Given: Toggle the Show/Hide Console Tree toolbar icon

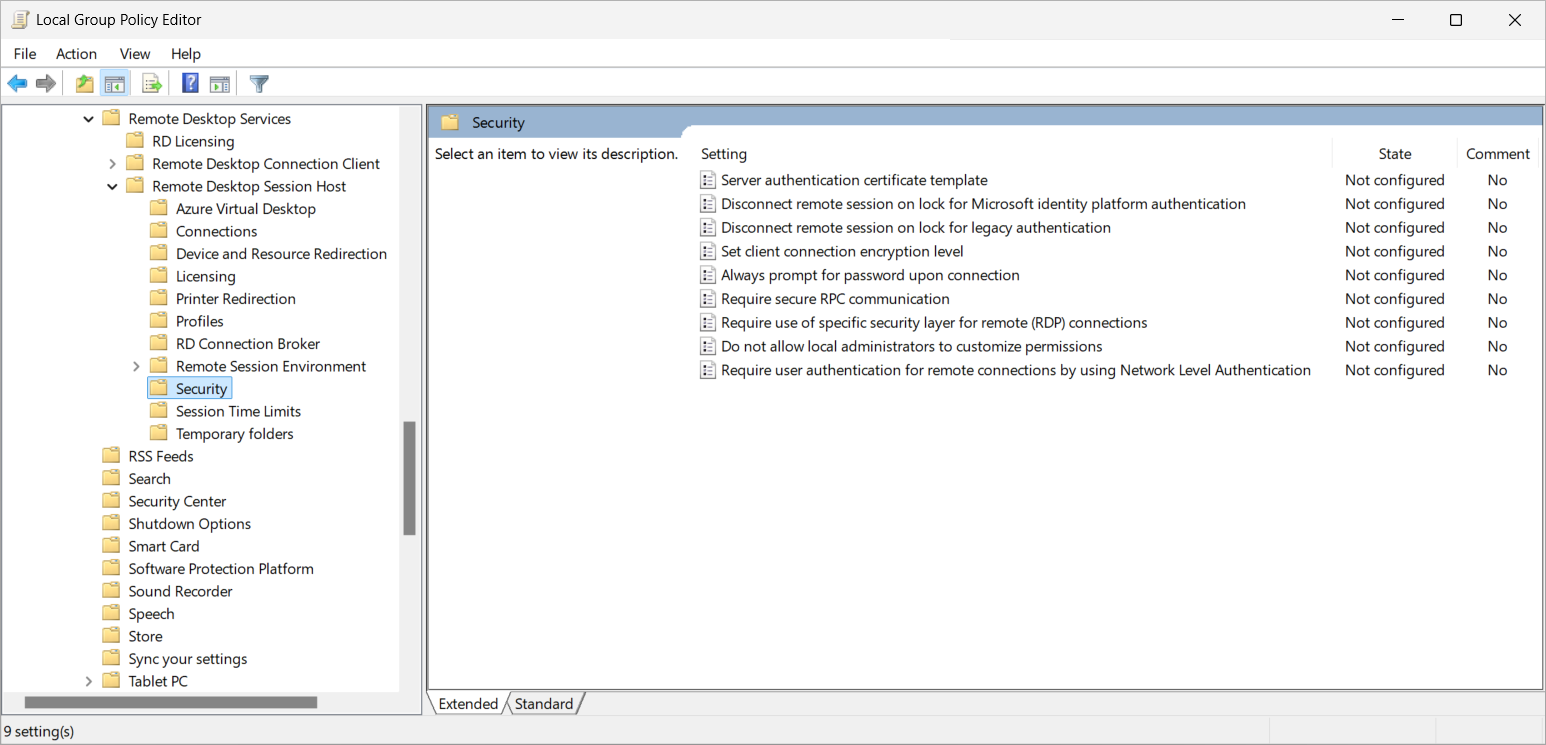Looking at the screenshot, I should coord(115,84).
